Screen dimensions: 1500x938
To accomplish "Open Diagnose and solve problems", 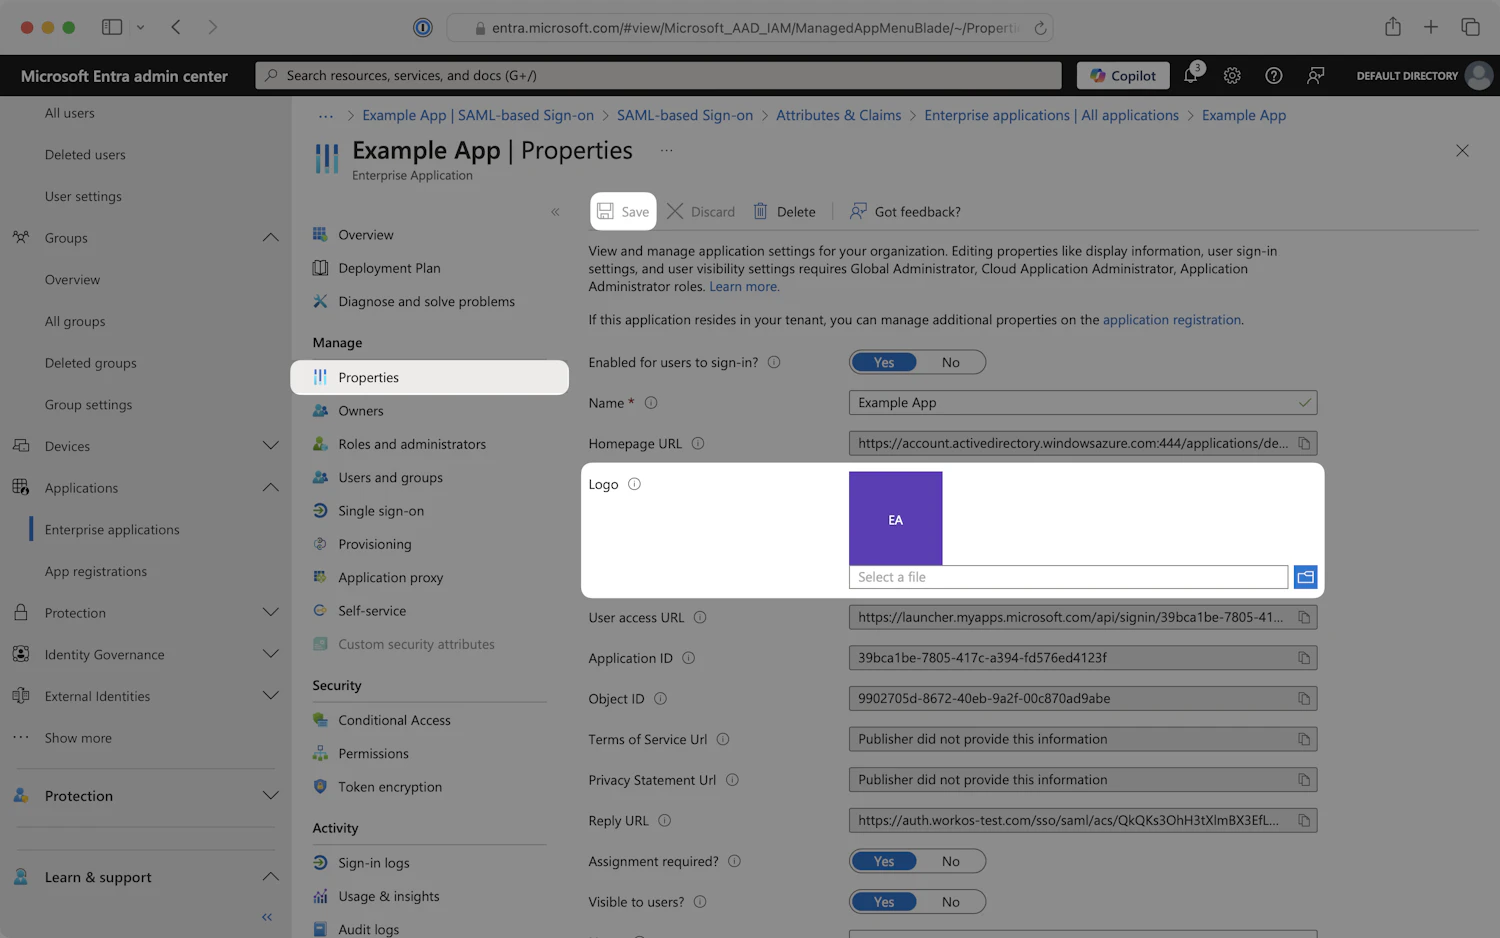I will tap(426, 301).
